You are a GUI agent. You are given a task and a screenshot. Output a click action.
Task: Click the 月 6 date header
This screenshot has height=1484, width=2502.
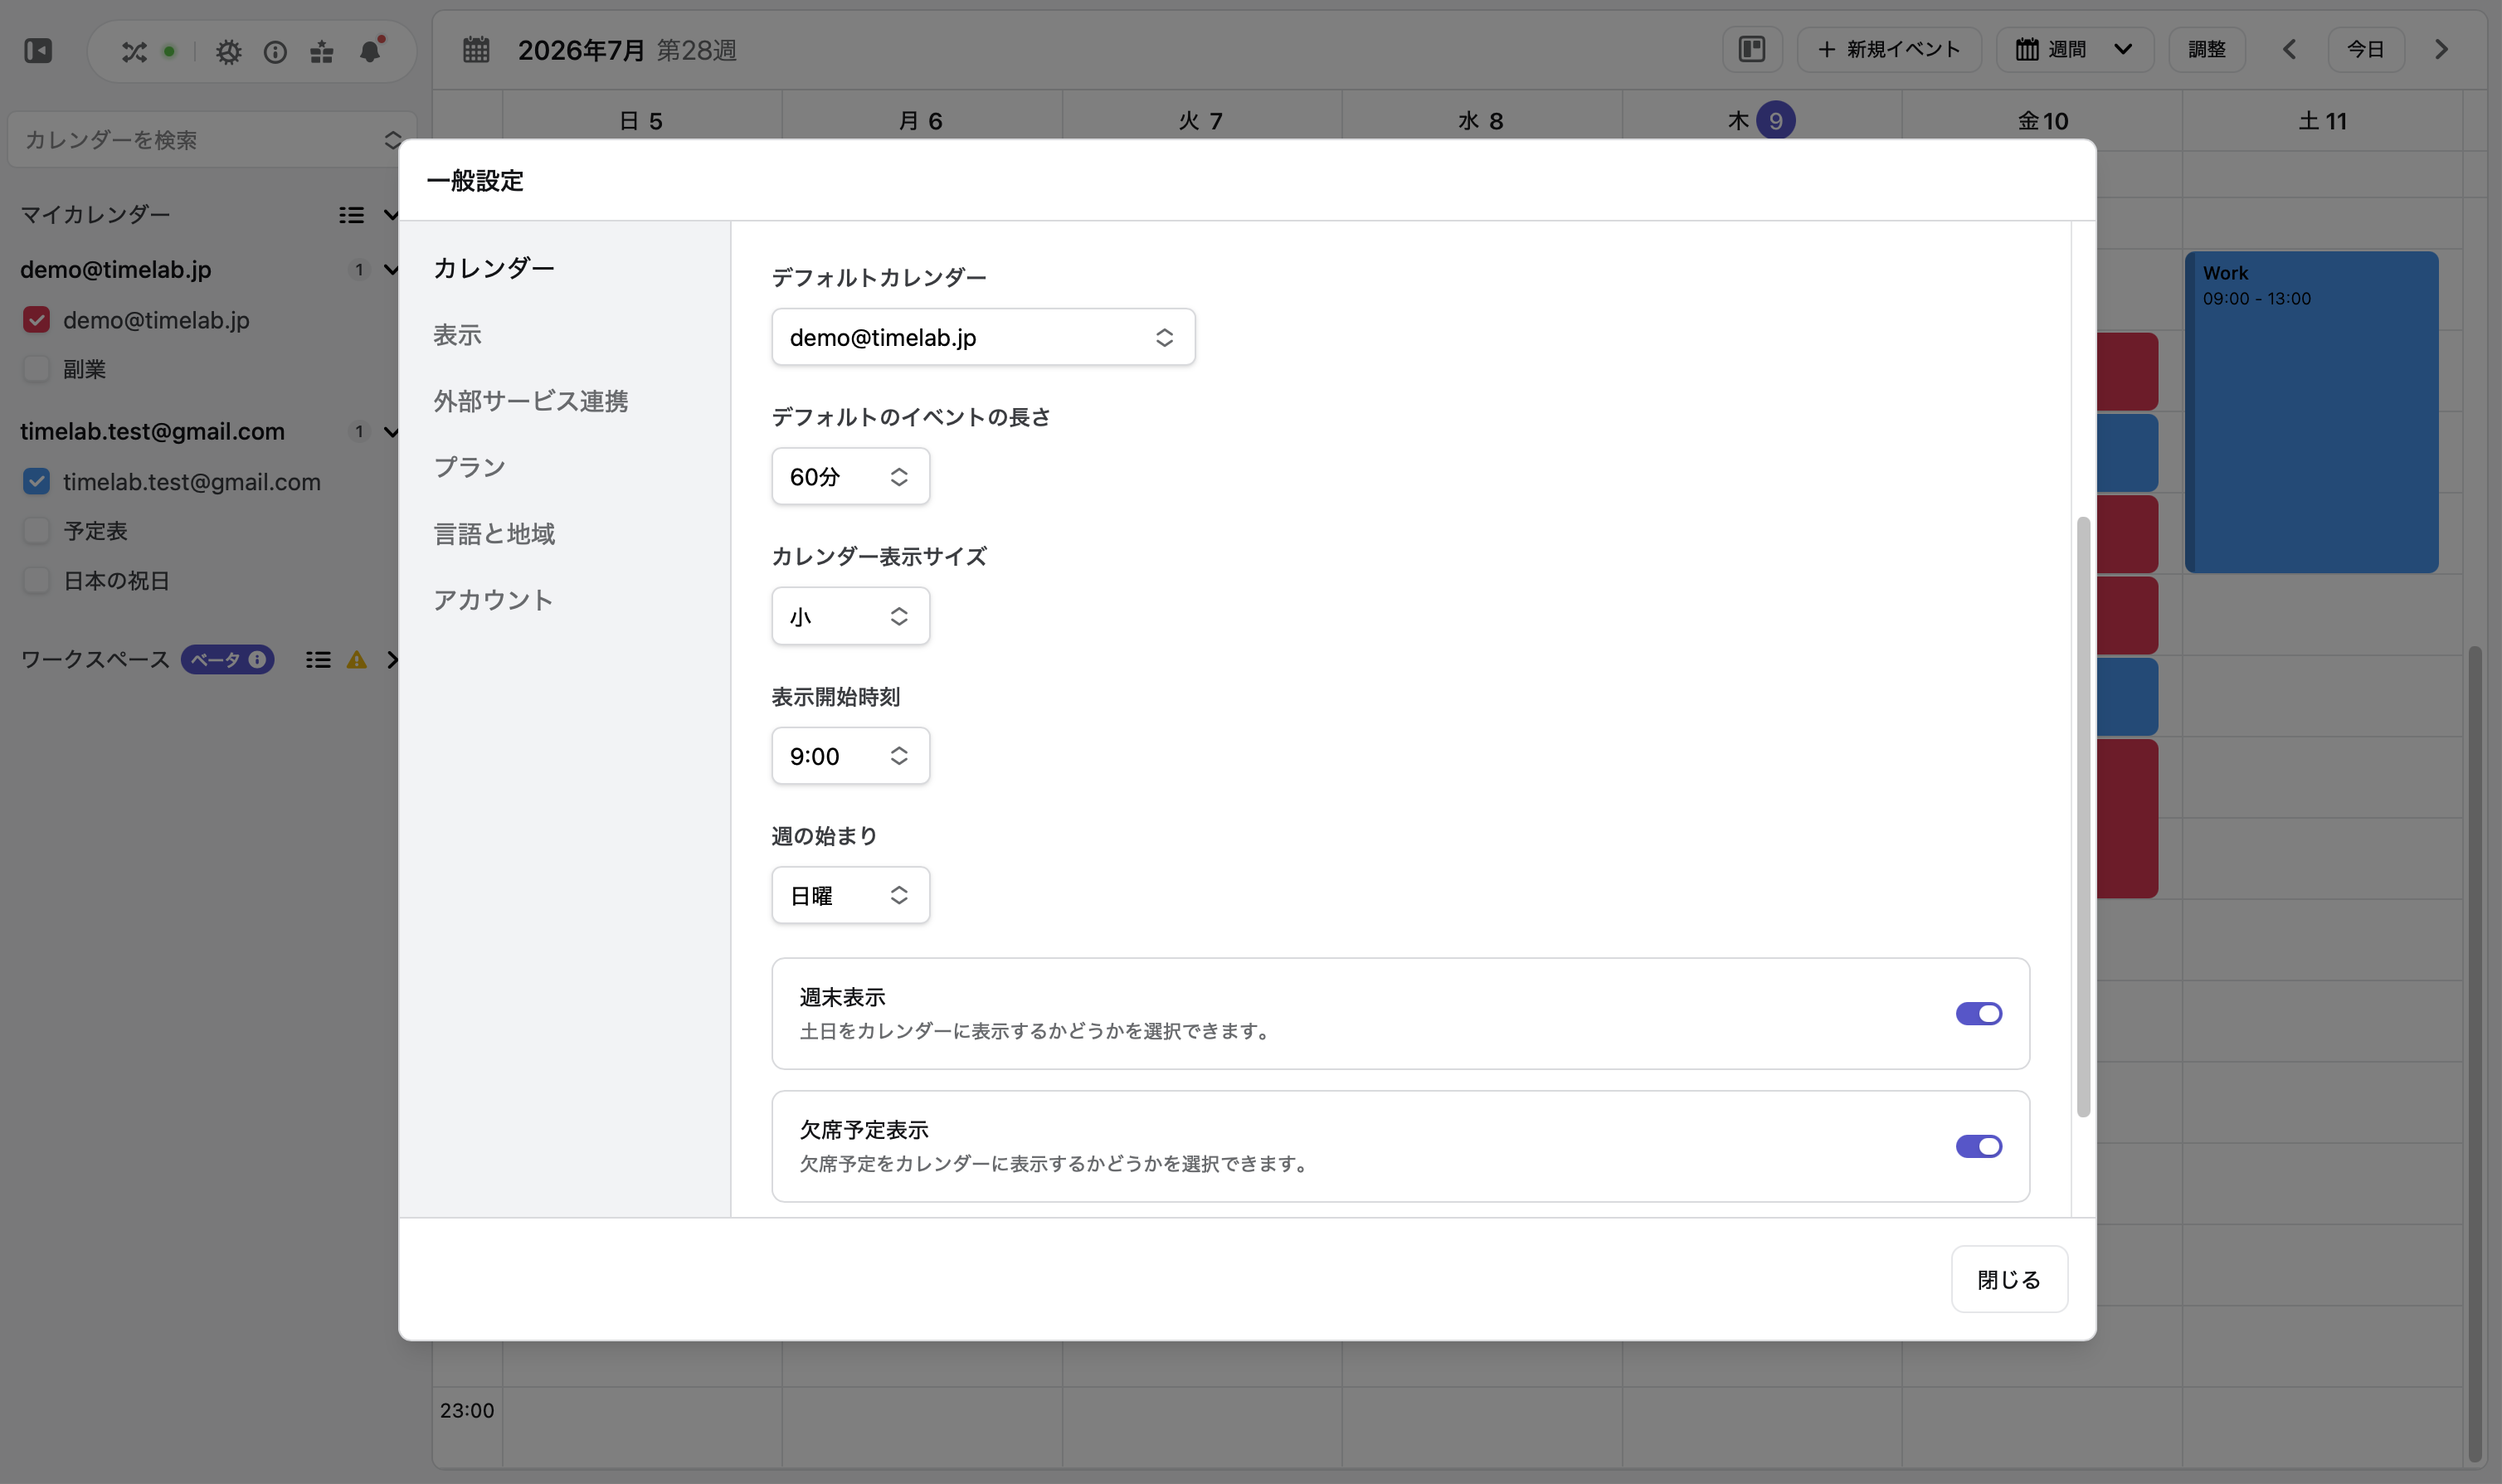pos(920,121)
